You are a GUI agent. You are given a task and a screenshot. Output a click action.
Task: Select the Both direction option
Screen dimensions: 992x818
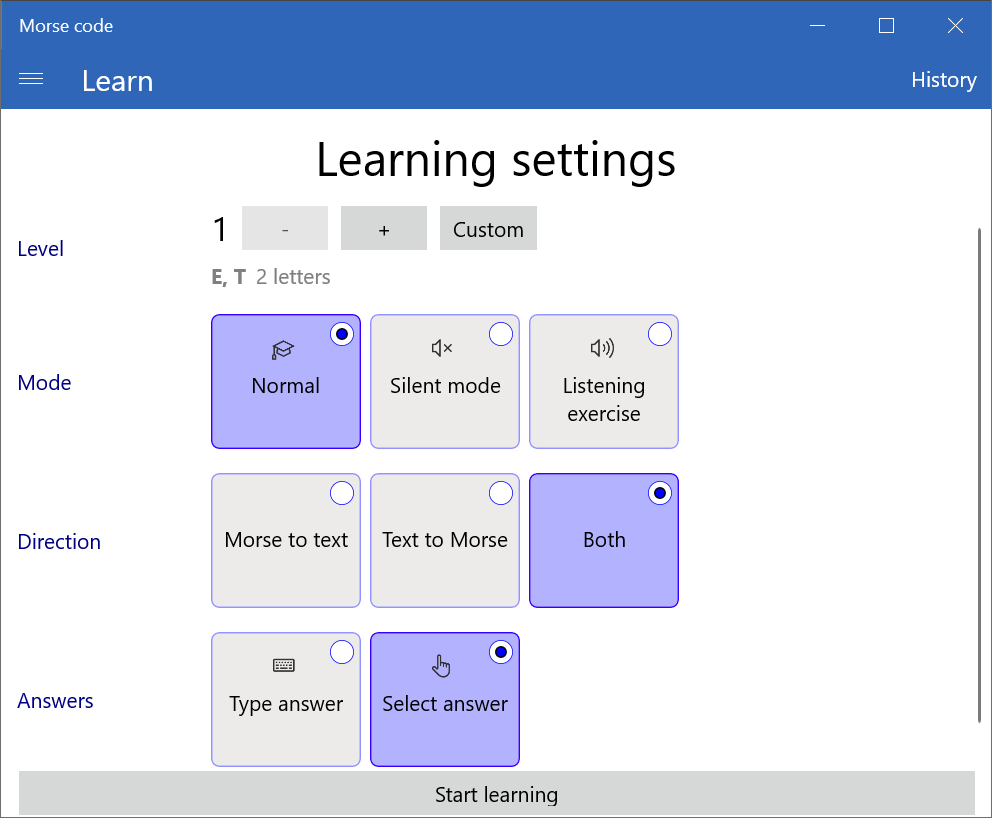(604, 540)
